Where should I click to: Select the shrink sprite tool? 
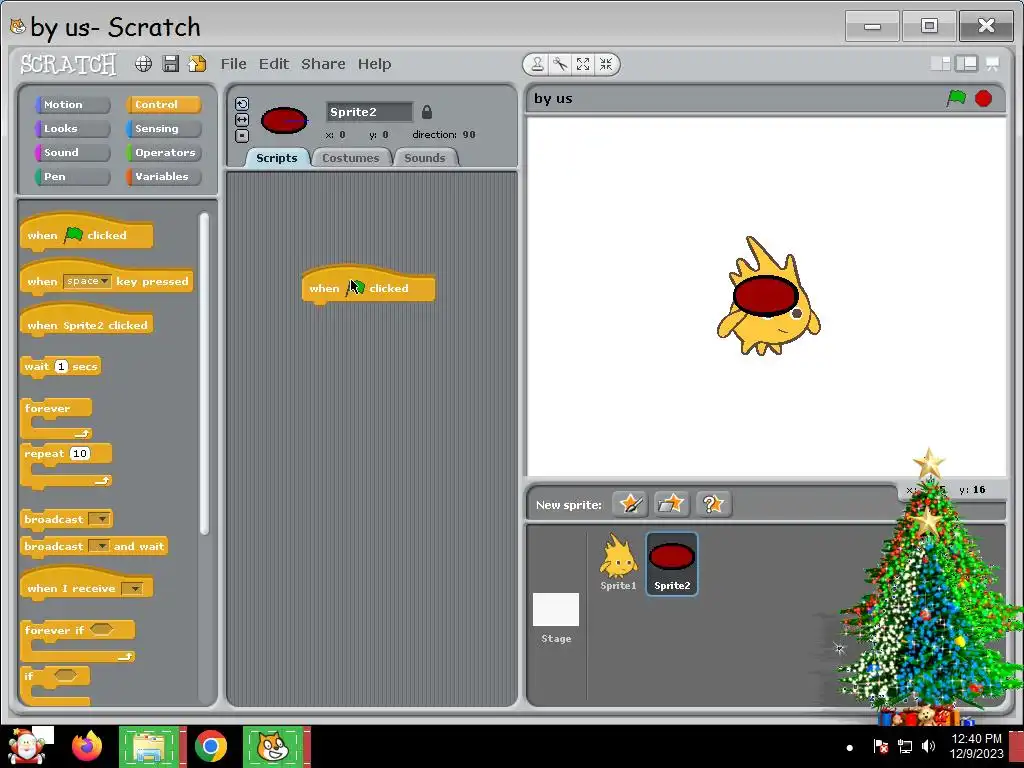pos(606,64)
